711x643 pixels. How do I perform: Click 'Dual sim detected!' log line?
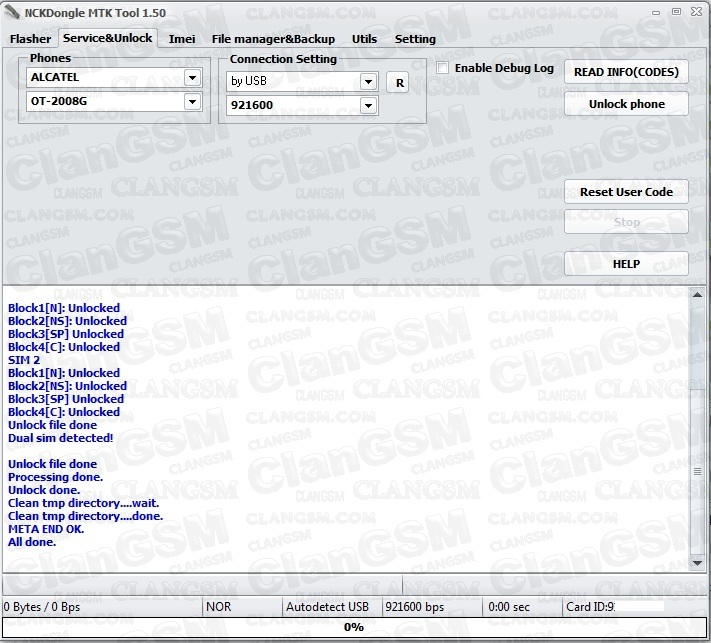pyautogui.click(x=60, y=438)
